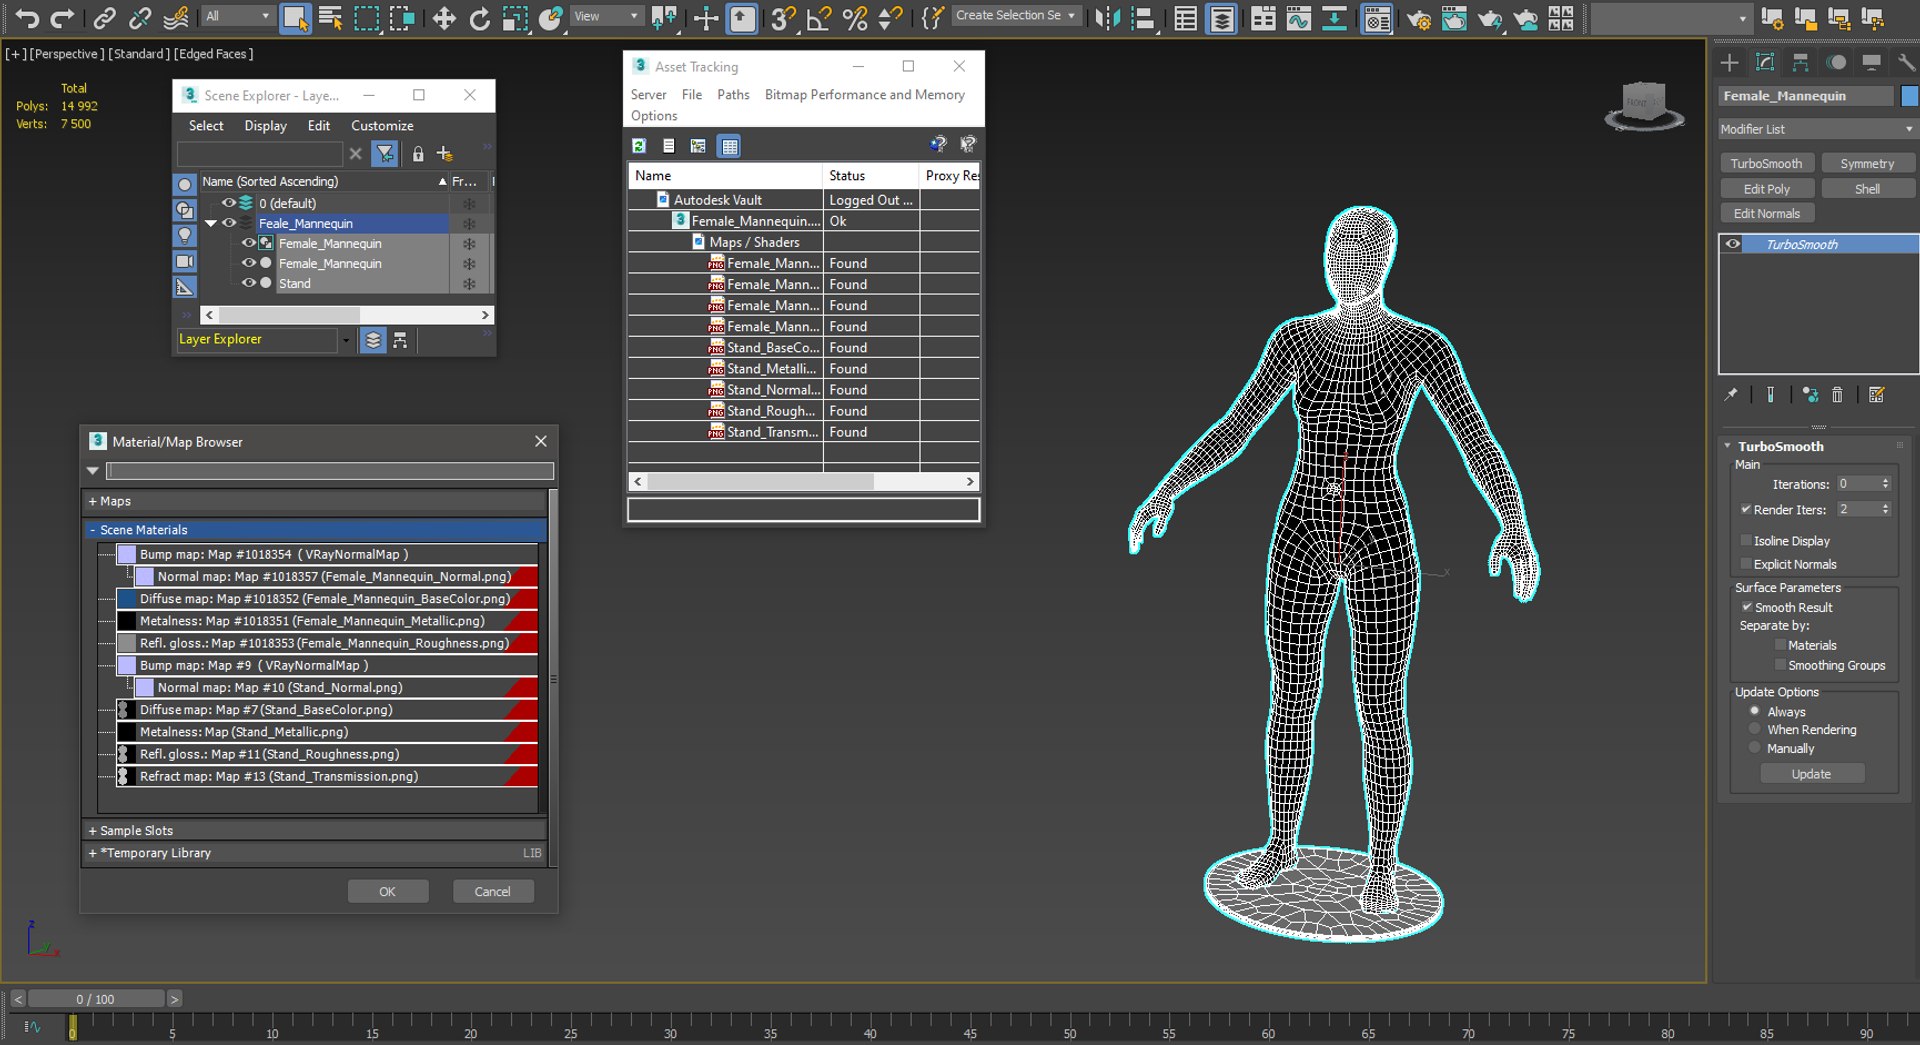Image resolution: width=1920 pixels, height=1045 pixels.
Task: Toggle visibility of 0 (default) layer
Action: coord(229,203)
